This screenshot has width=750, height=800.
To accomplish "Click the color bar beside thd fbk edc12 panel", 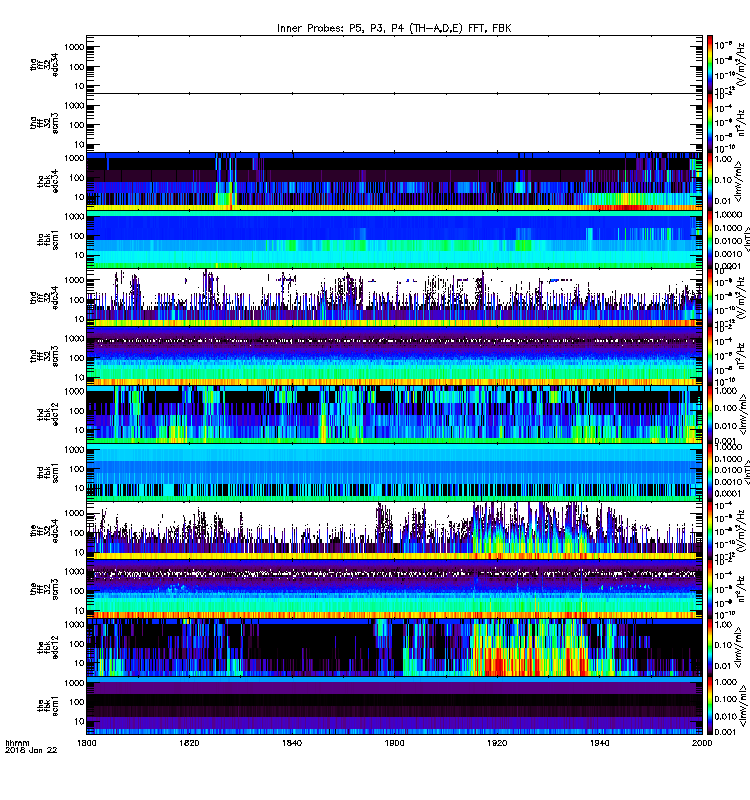I will pos(710,414).
